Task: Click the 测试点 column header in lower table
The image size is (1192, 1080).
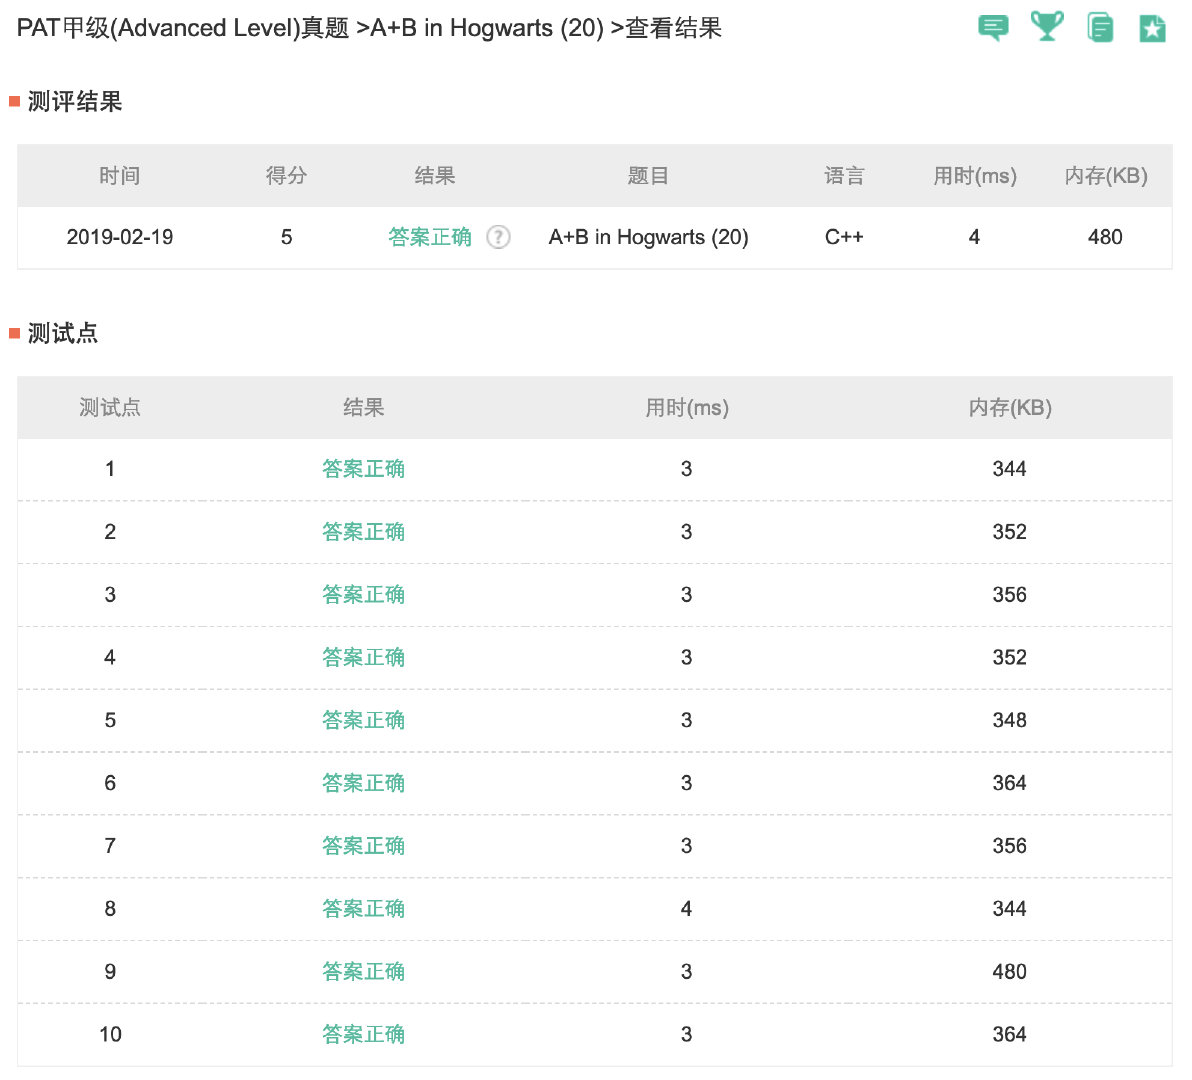Action: 110,407
